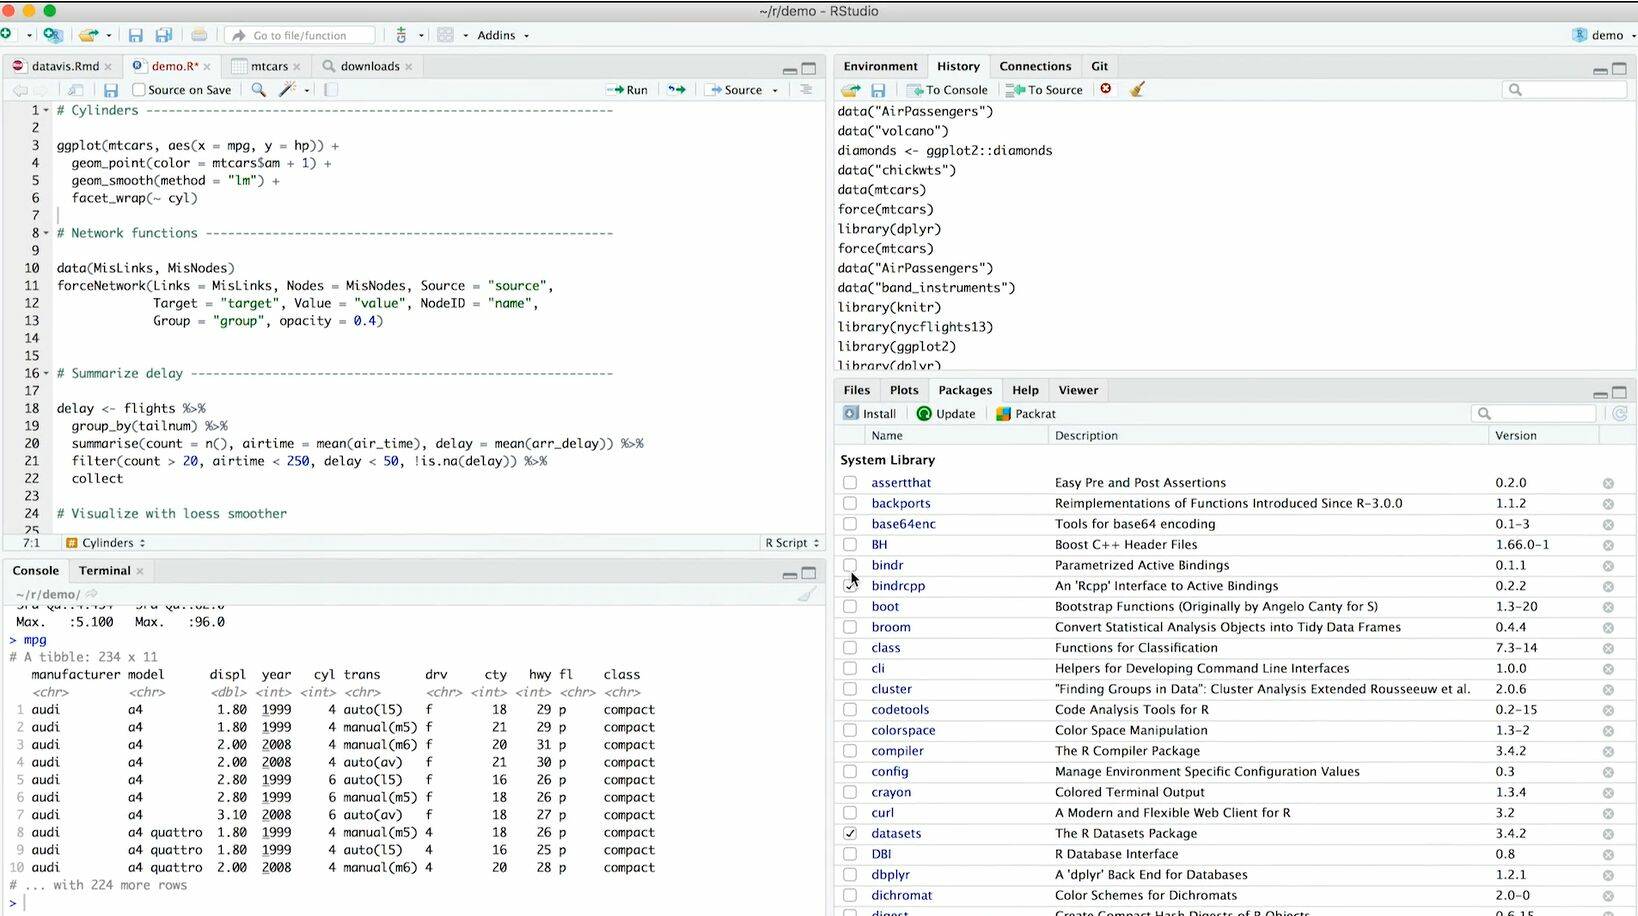Expand the Source button dropdown arrow
The width and height of the screenshot is (1638, 916).
click(x=775, y=90)
